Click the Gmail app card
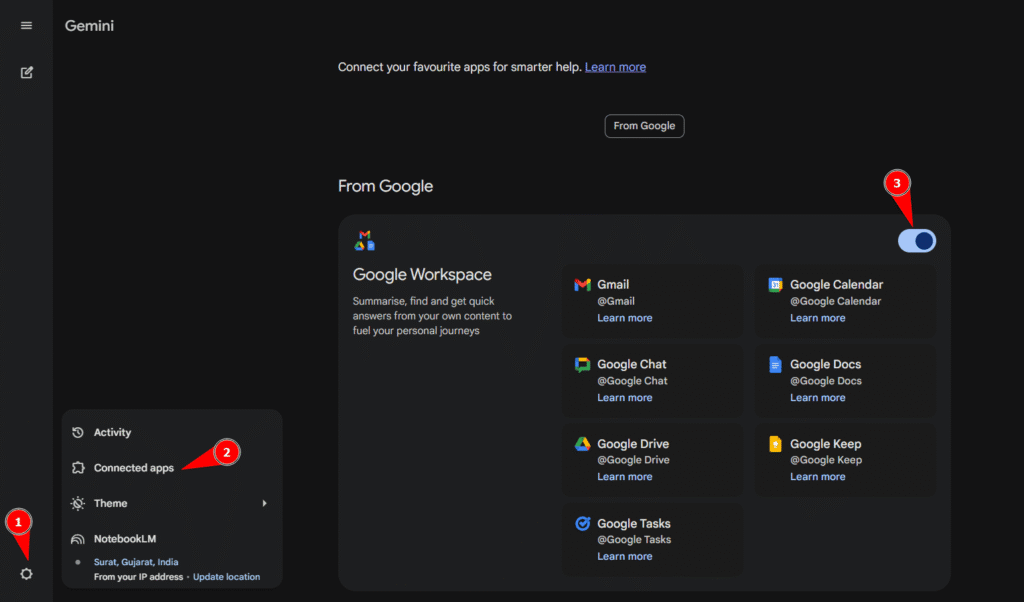 coord(652,300)
